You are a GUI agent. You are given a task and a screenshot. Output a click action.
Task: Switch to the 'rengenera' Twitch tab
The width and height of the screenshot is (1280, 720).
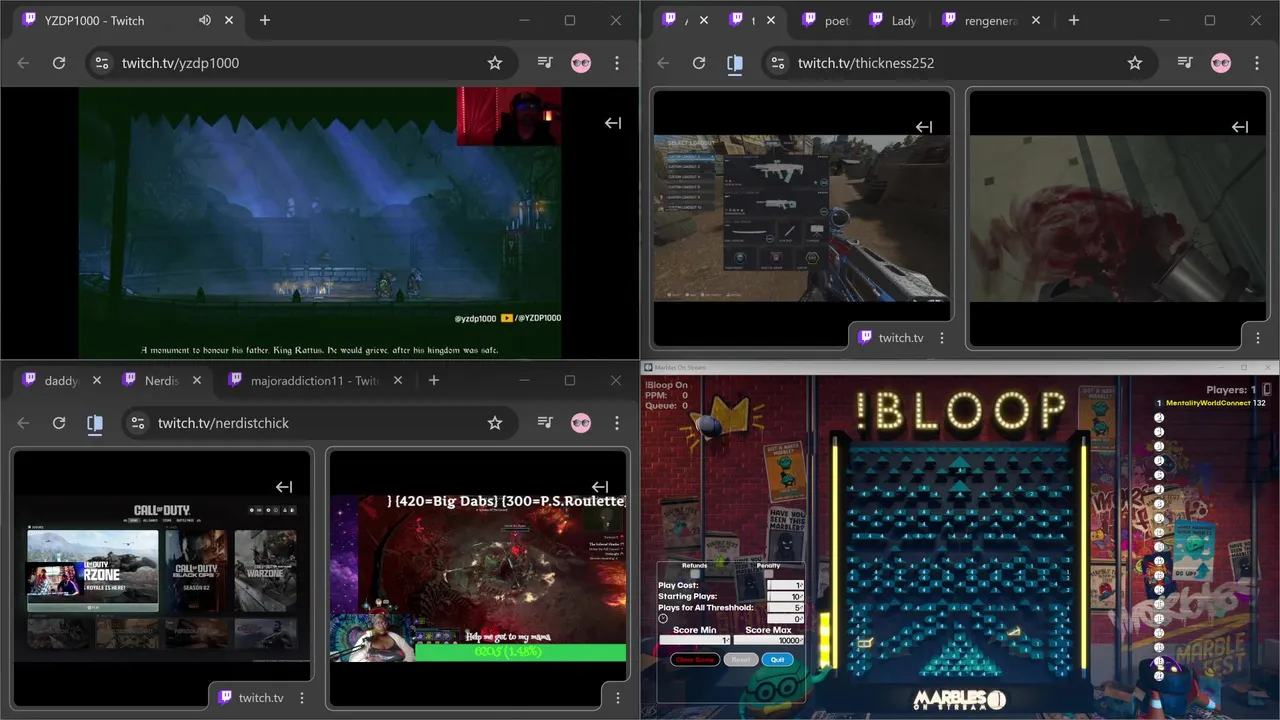click(x=980, y=20)
